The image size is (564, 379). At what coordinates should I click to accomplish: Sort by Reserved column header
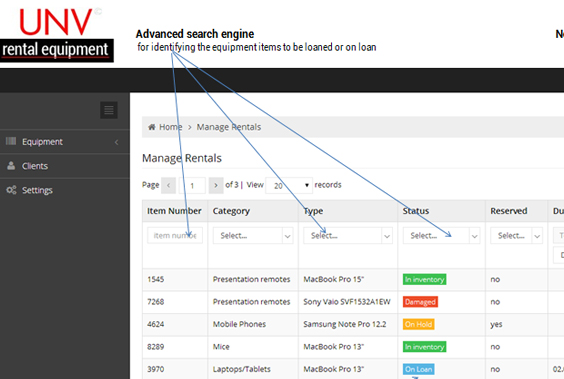509,211
